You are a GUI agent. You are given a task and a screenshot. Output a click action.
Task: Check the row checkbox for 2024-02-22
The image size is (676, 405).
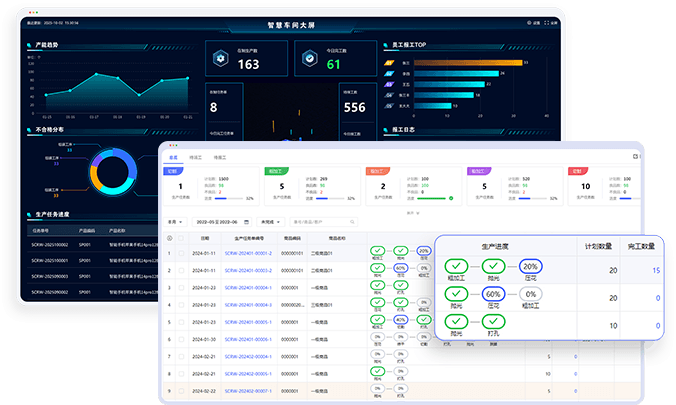181,390
